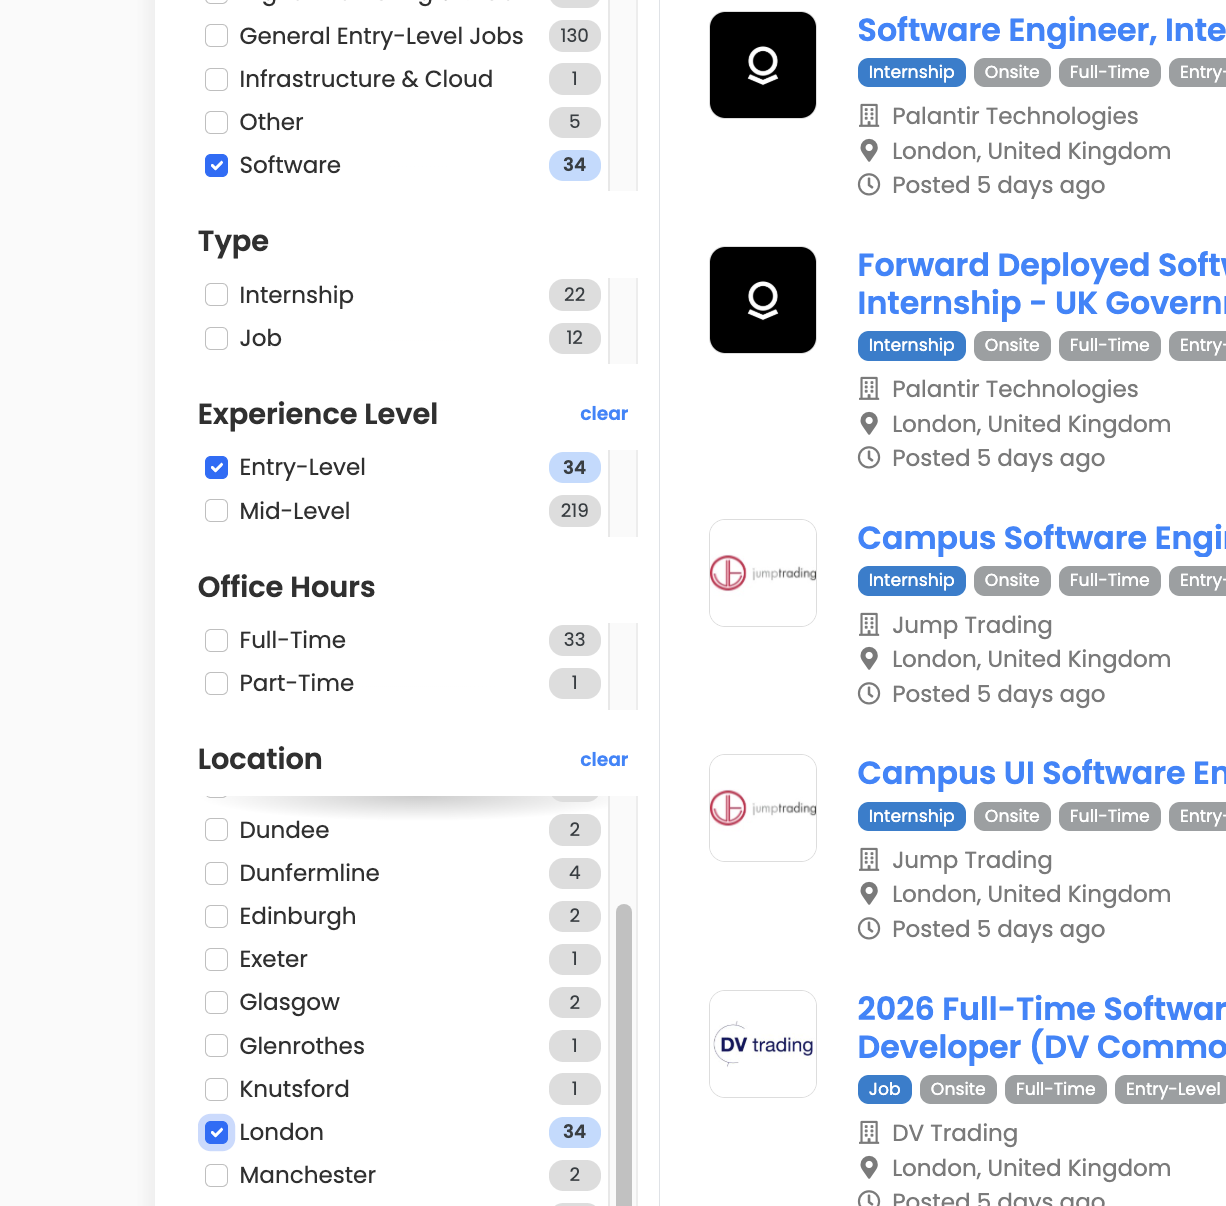The height and width of the screenshot is (1206, 1226).
Task: Check the Other category checkbox
Action: pyautogui.click(x=216, y=122)
